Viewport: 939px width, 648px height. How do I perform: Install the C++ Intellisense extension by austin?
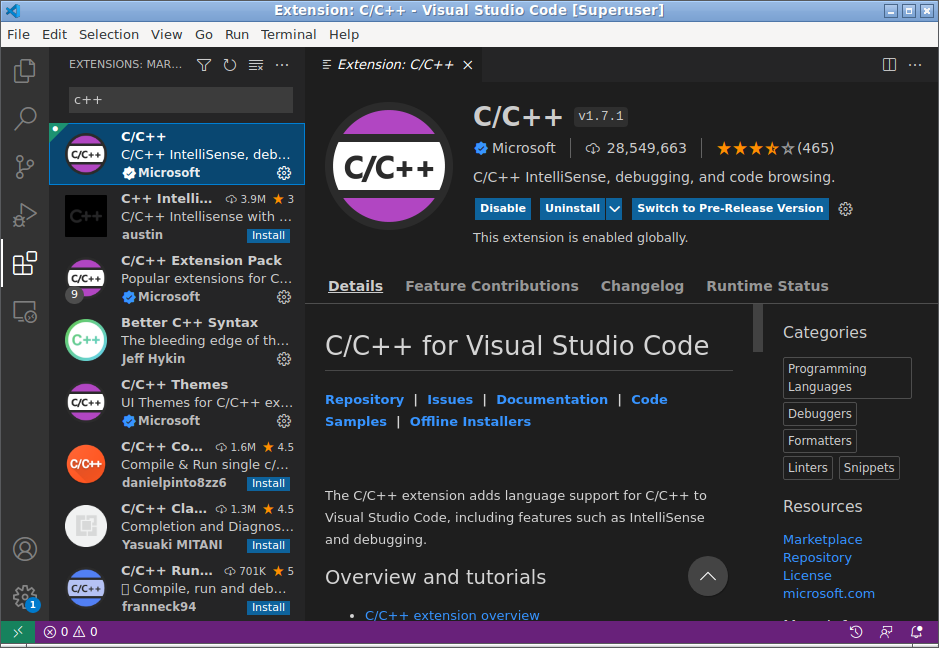(x=268, y=235)
